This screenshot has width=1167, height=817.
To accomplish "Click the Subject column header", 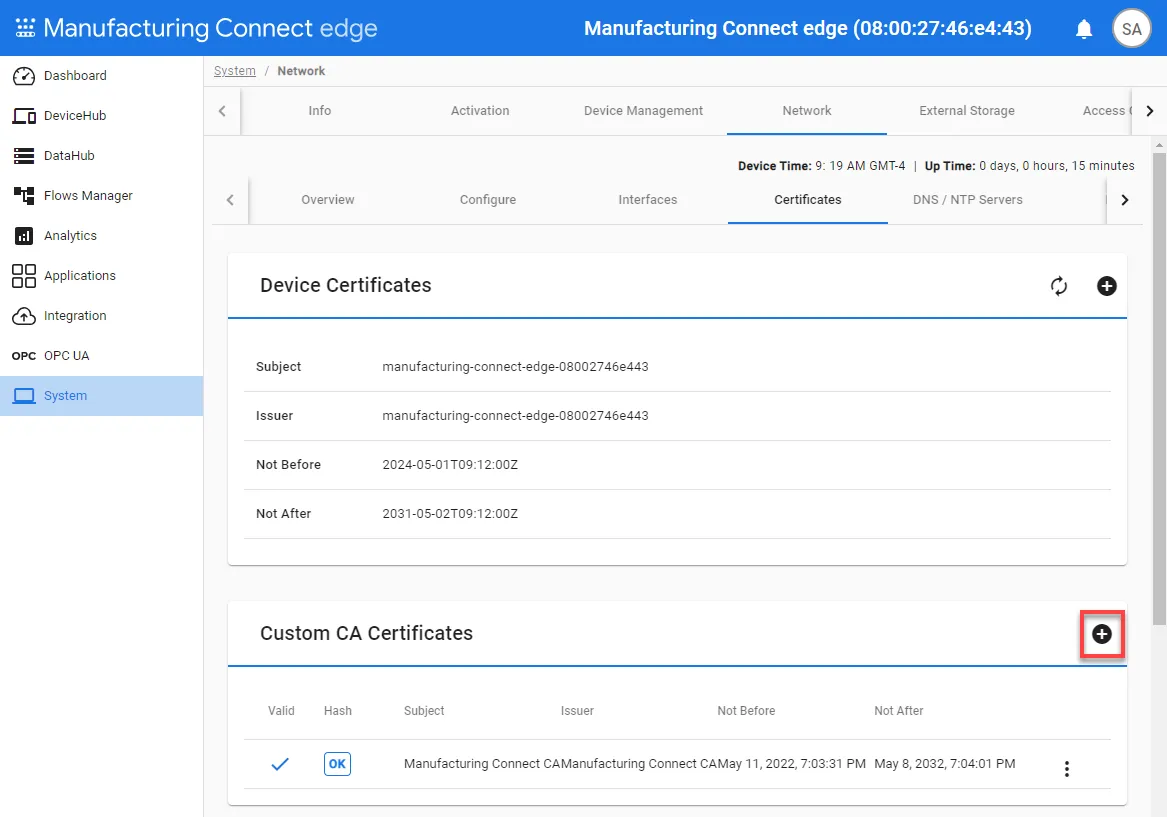I will tap(424, 711).
